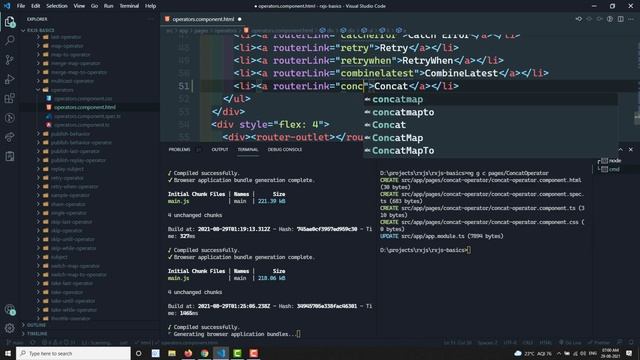Open the Edit menu
The width and height of the screenshot is (640, 360).
[36, 6]
